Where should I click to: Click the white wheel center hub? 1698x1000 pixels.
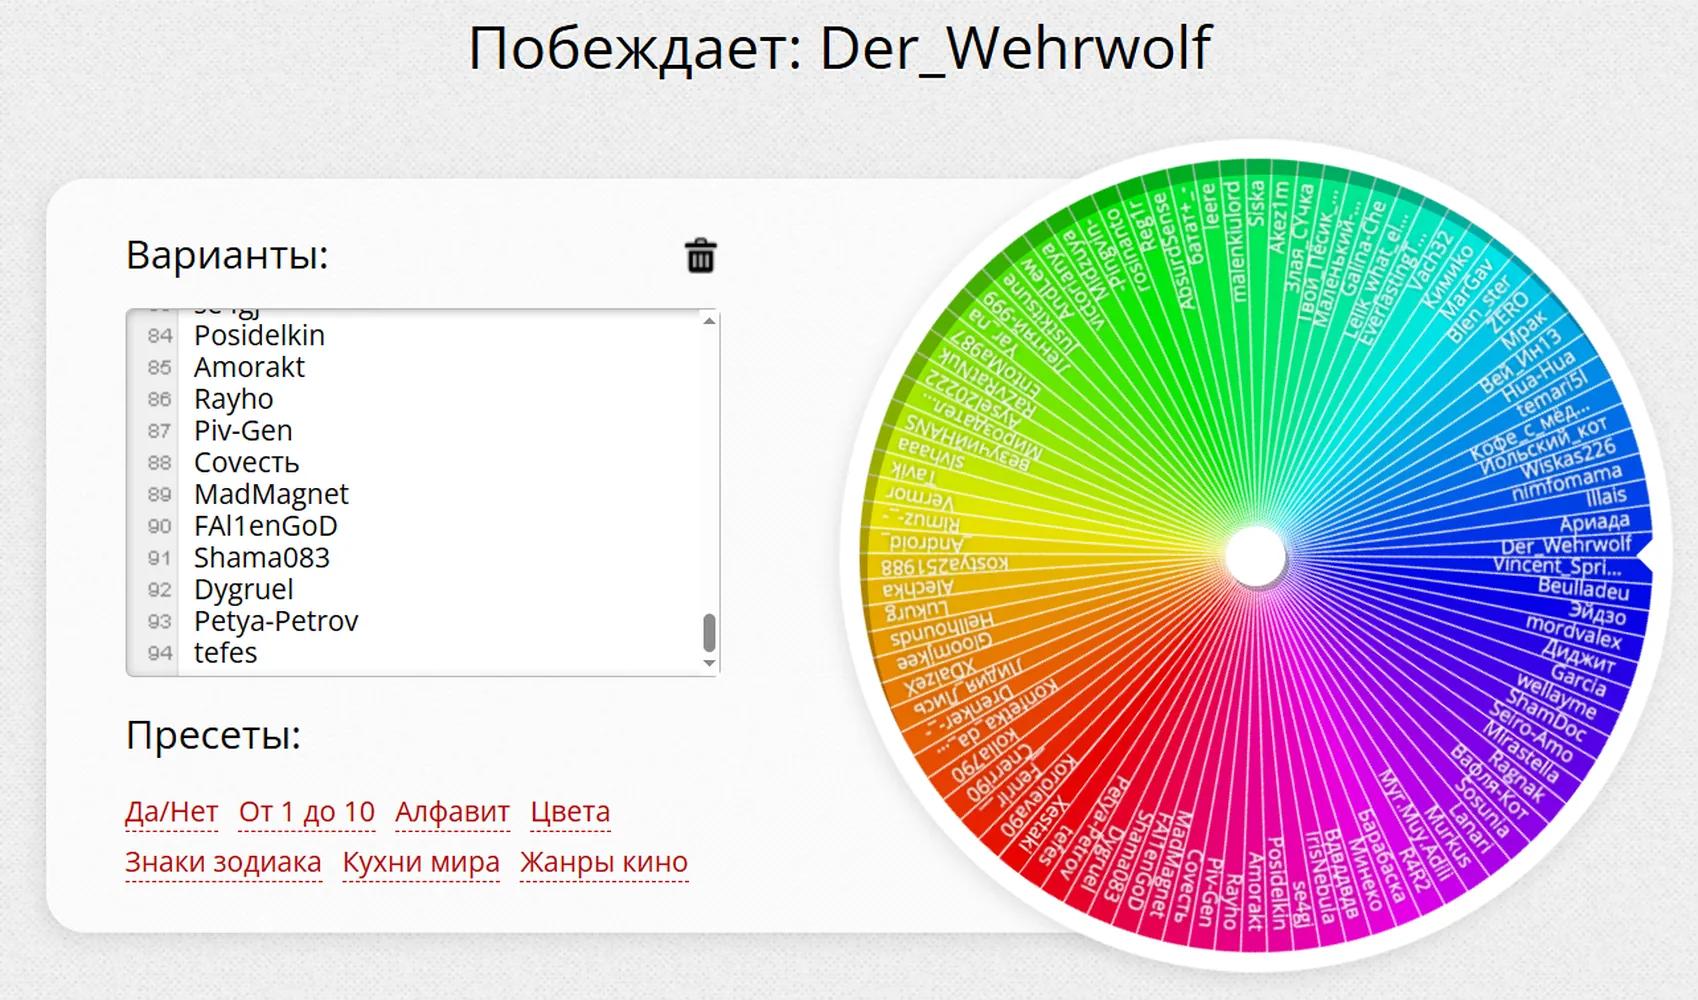coord(1255,556)
